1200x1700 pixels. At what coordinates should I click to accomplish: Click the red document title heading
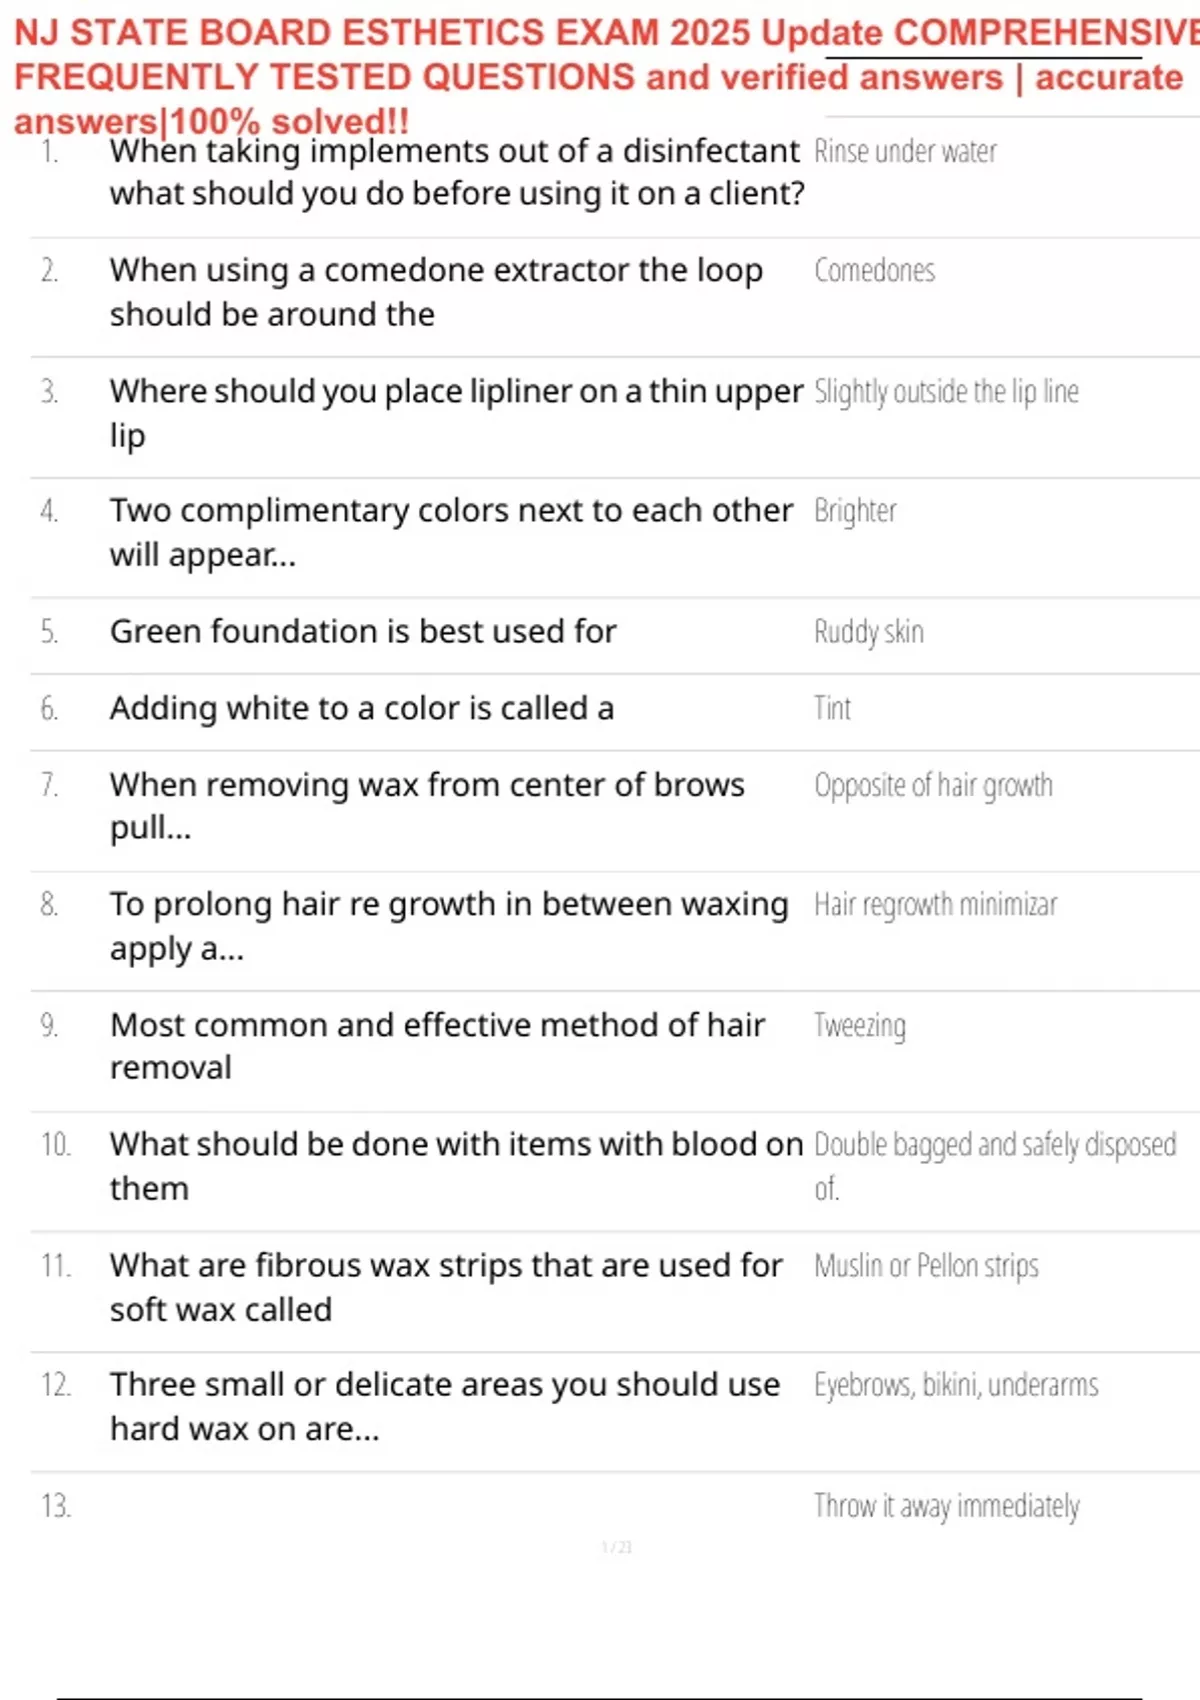pyautogui.click(x=600, y=76)
